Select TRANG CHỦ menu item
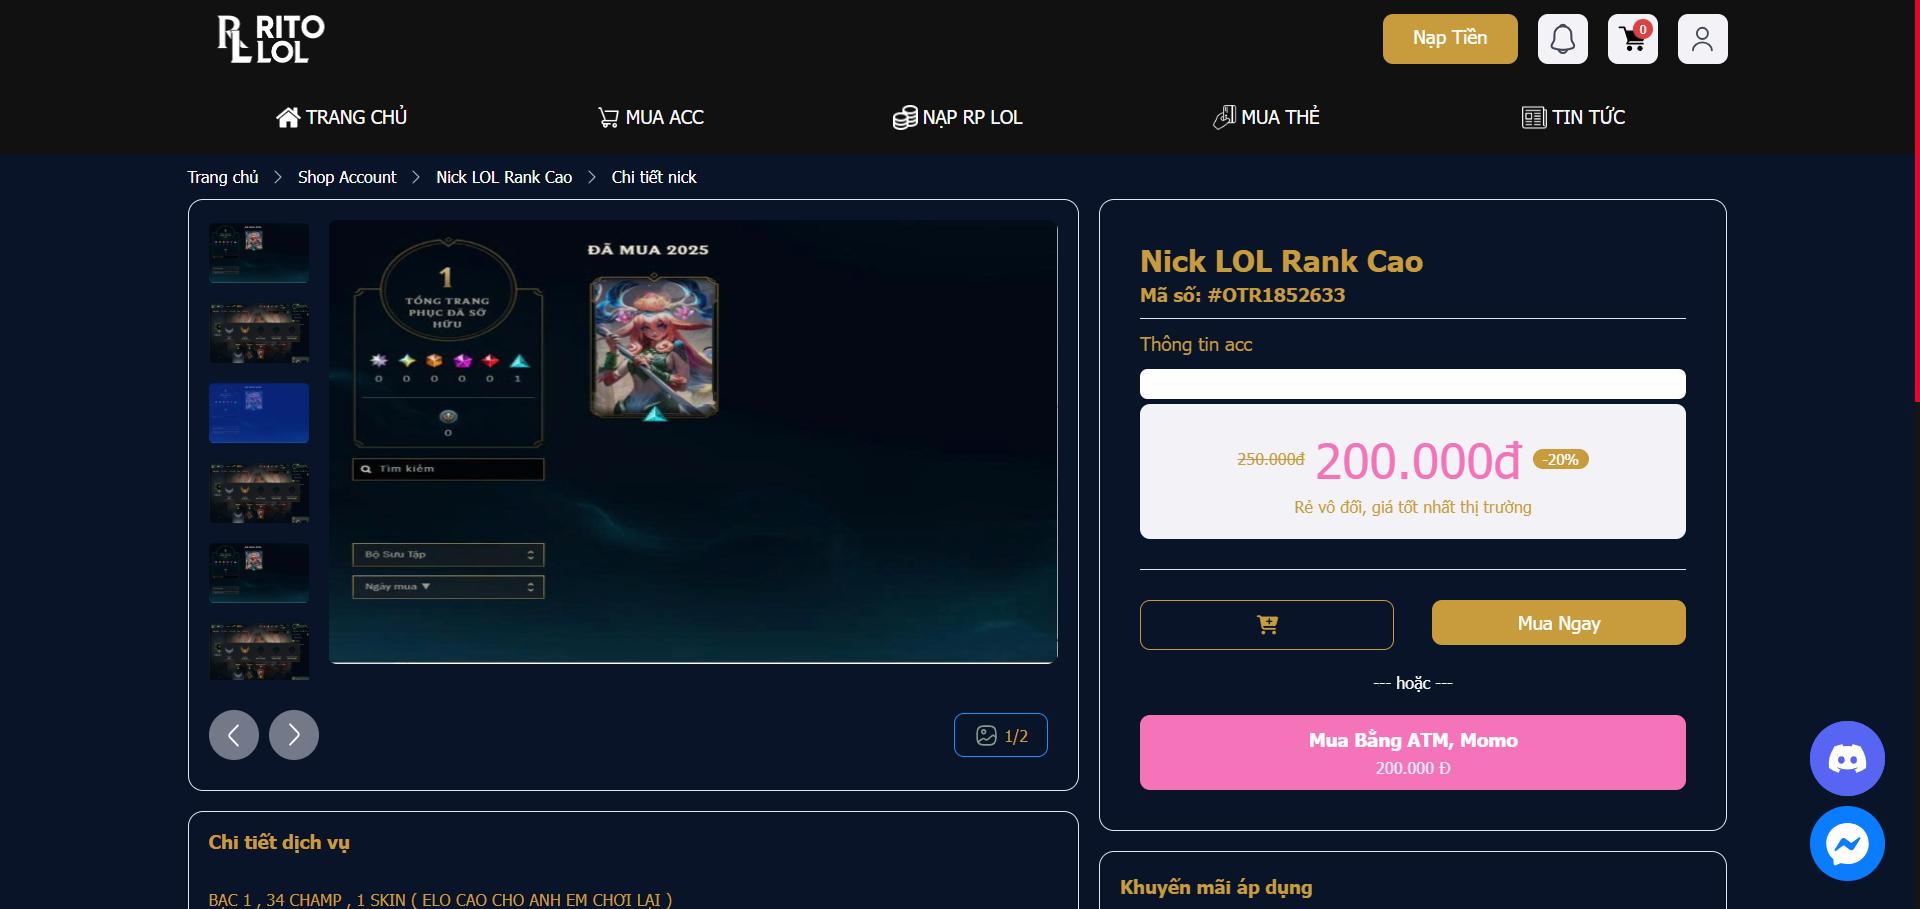 (x=341, y=117)
